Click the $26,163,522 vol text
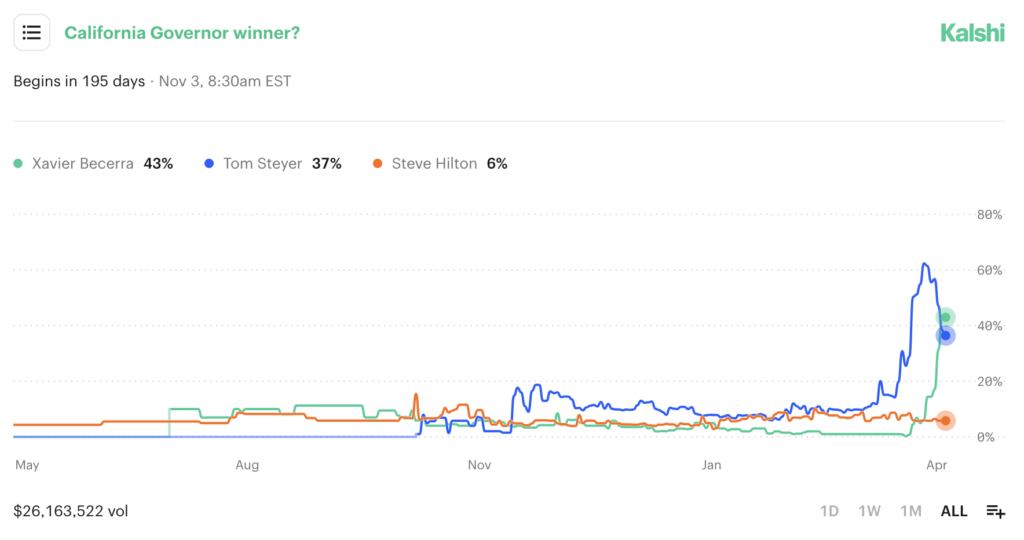 click(71, 511)
